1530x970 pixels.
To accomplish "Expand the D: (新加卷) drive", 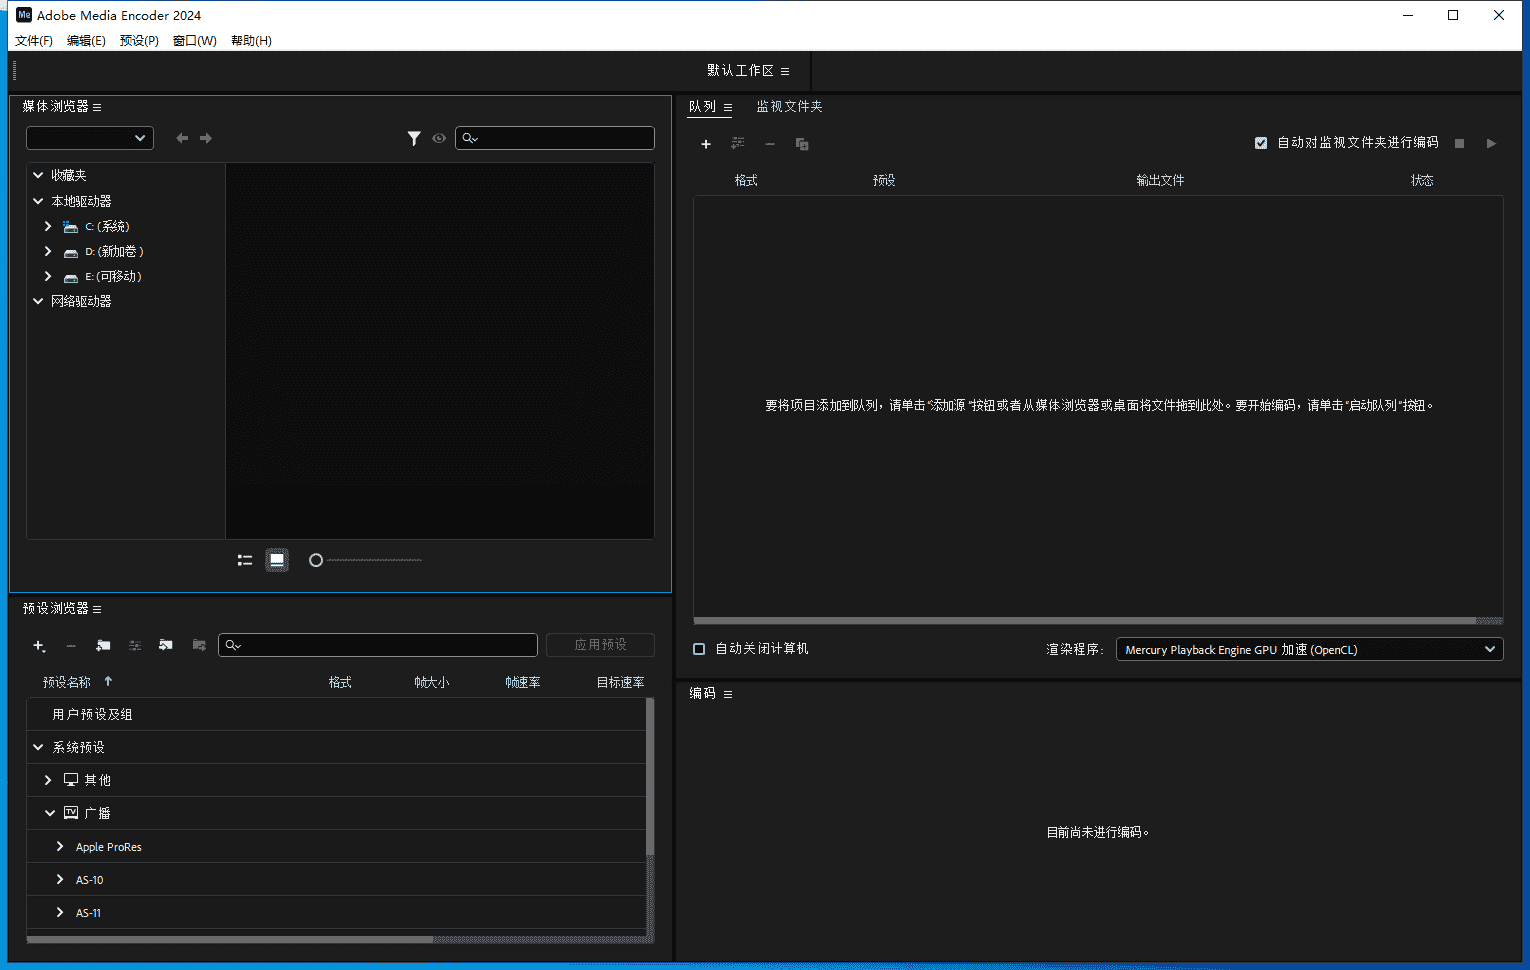I will click(48, 251).
